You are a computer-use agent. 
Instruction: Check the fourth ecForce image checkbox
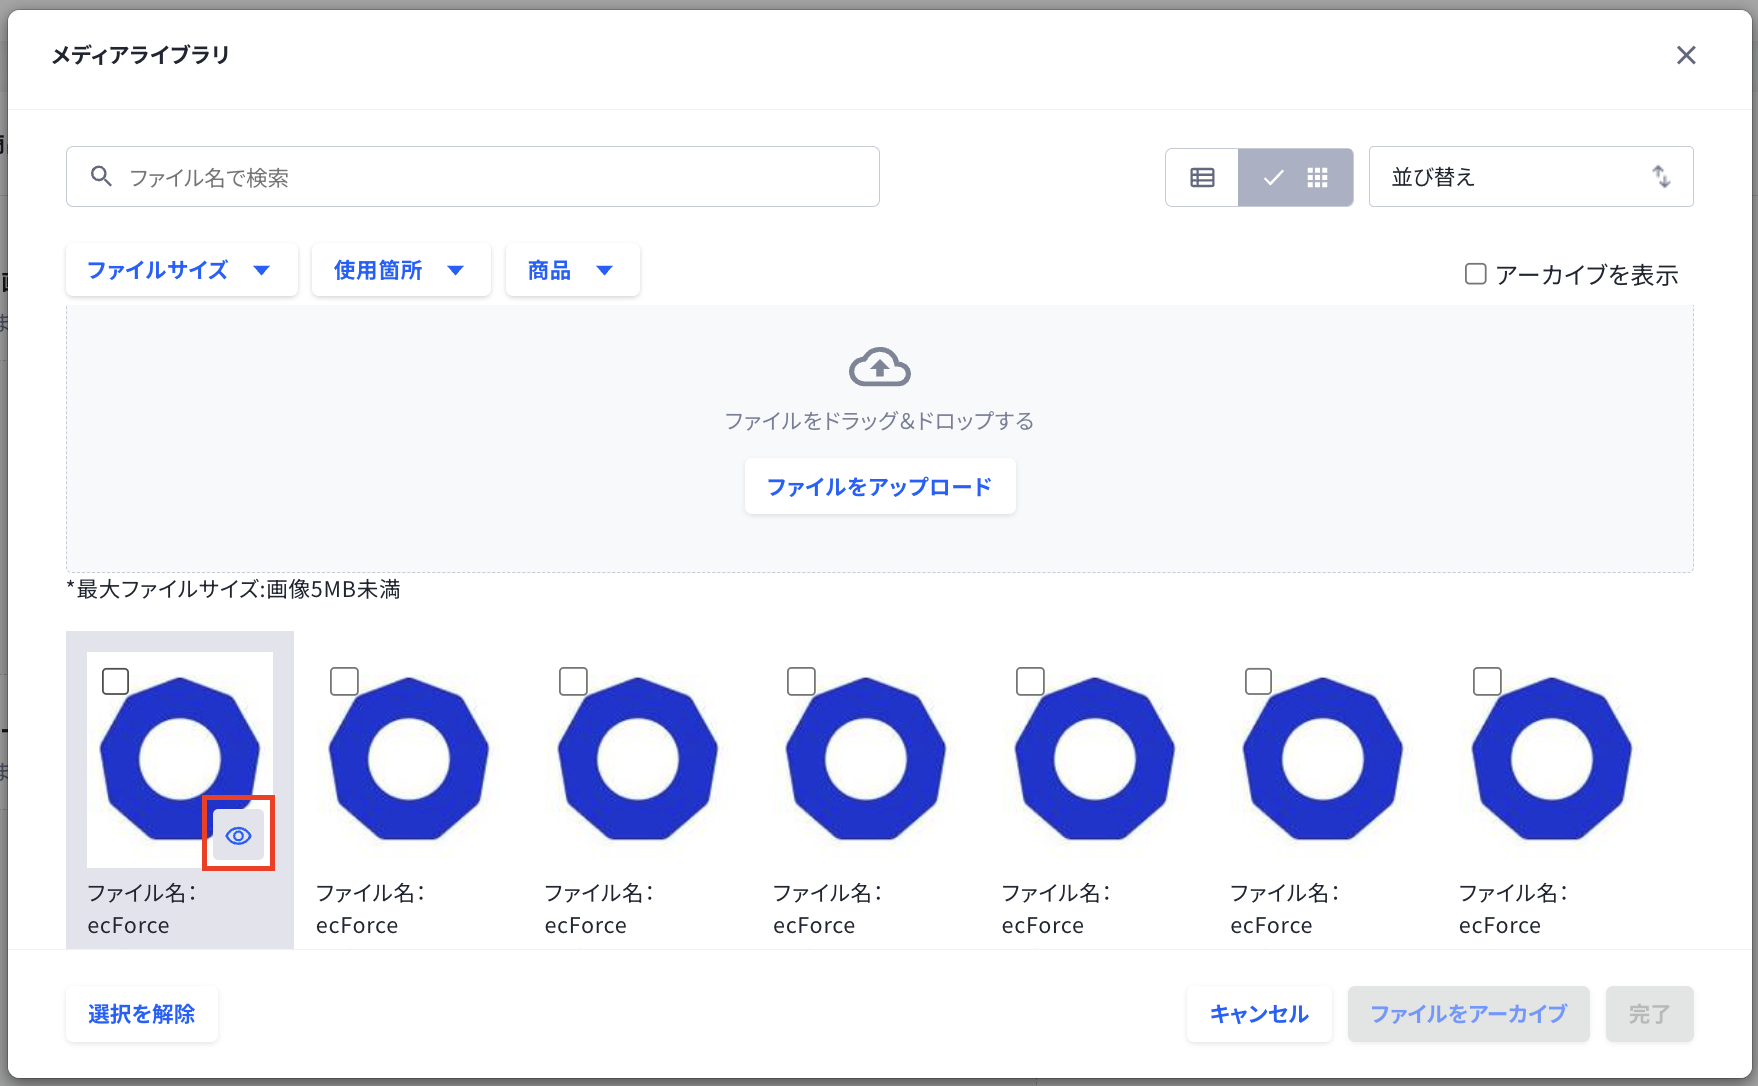pos(801,681)
